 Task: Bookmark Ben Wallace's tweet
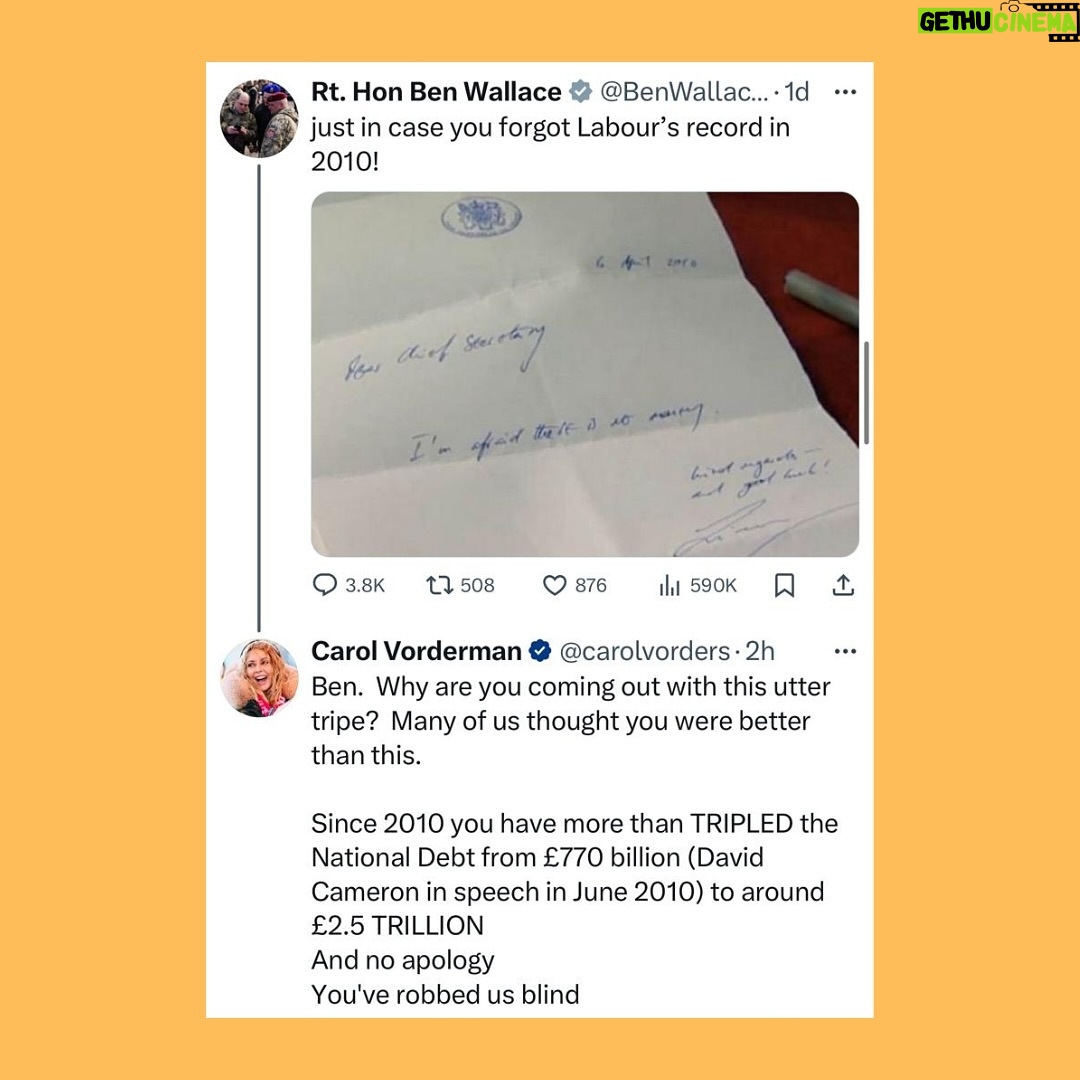click(x=785, y=585)
